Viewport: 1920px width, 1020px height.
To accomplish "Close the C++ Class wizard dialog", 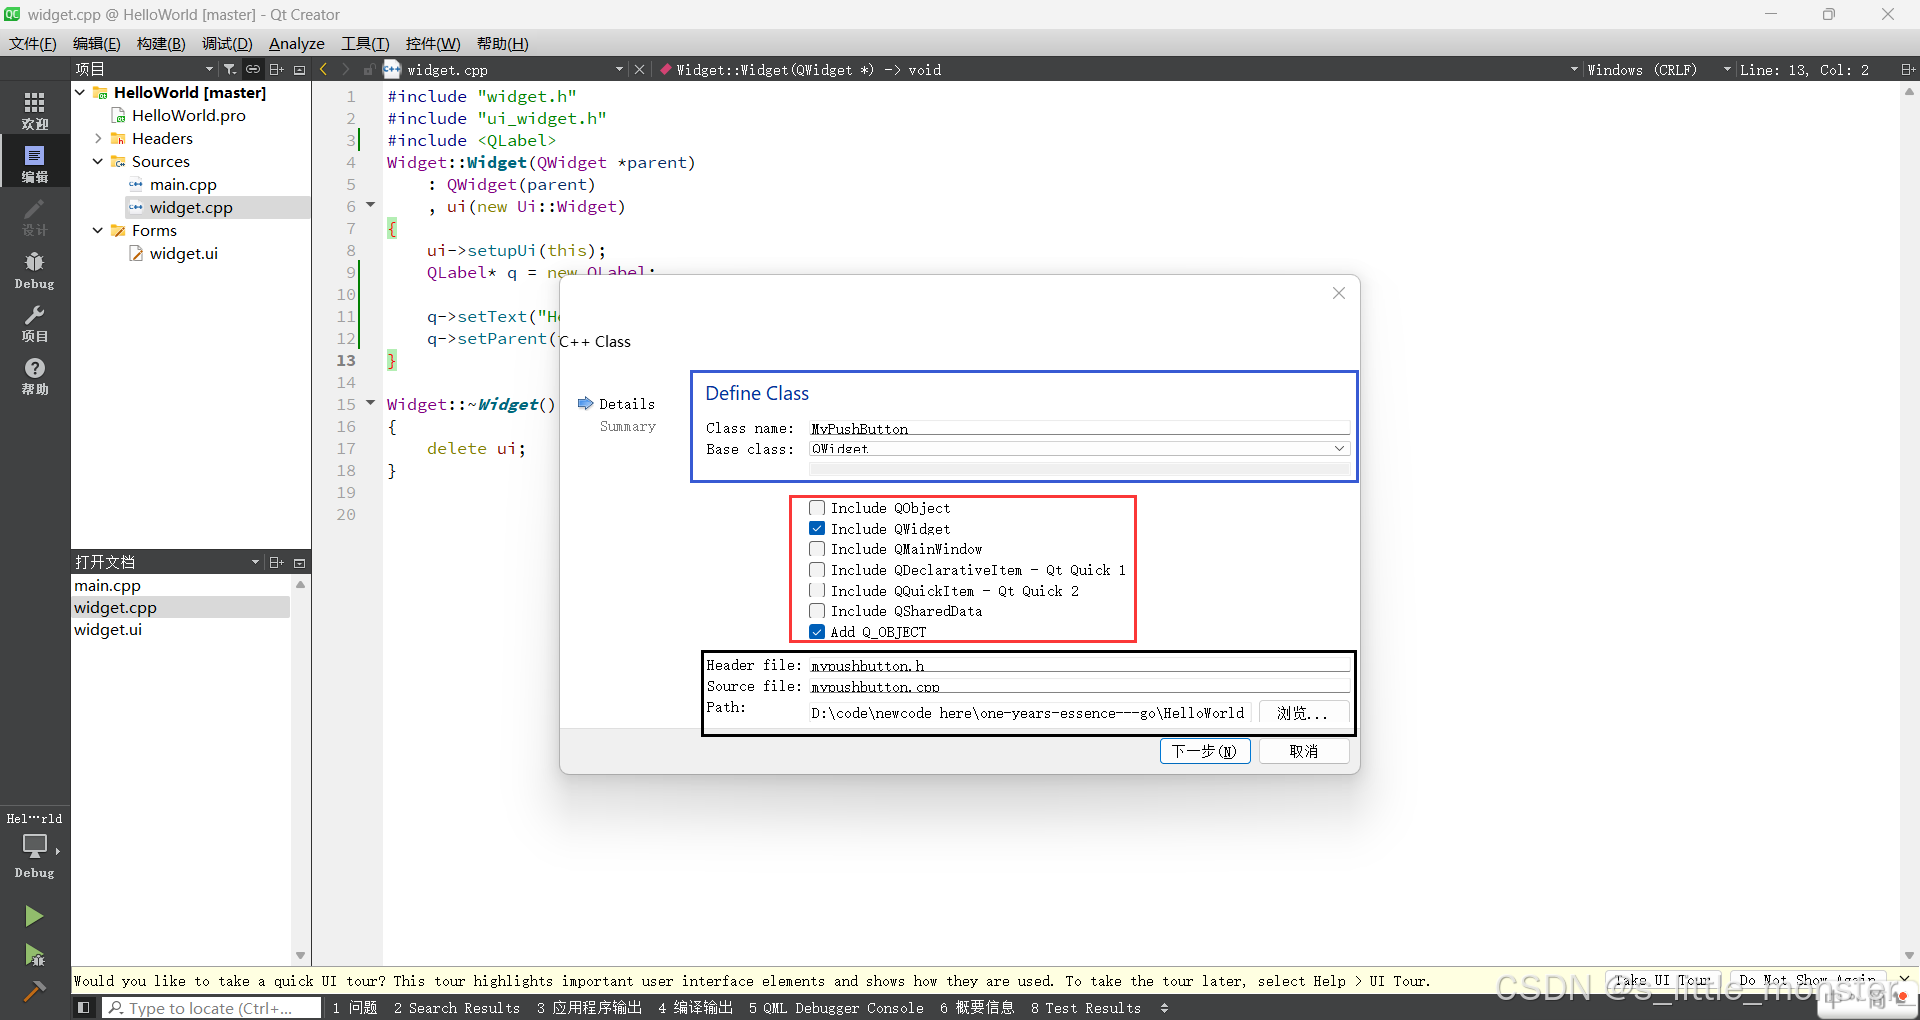I will (1339, 293).
